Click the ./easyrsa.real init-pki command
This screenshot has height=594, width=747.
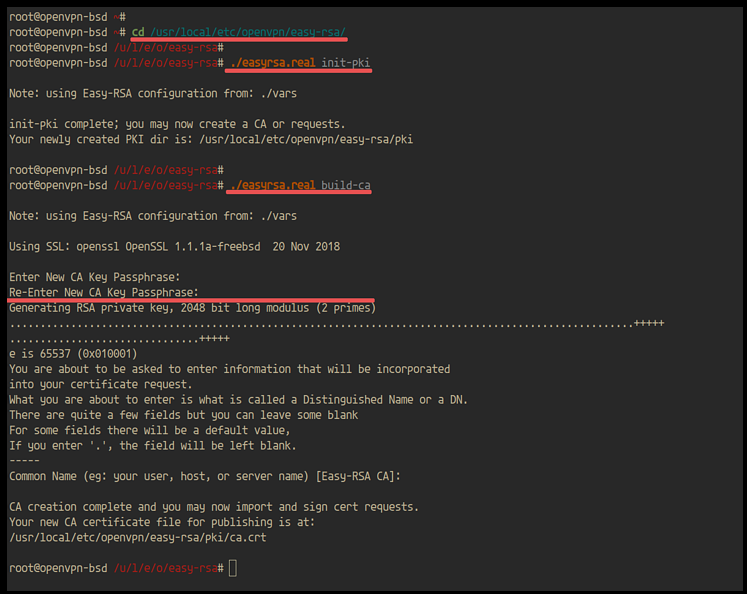click(x=299, y=62)
